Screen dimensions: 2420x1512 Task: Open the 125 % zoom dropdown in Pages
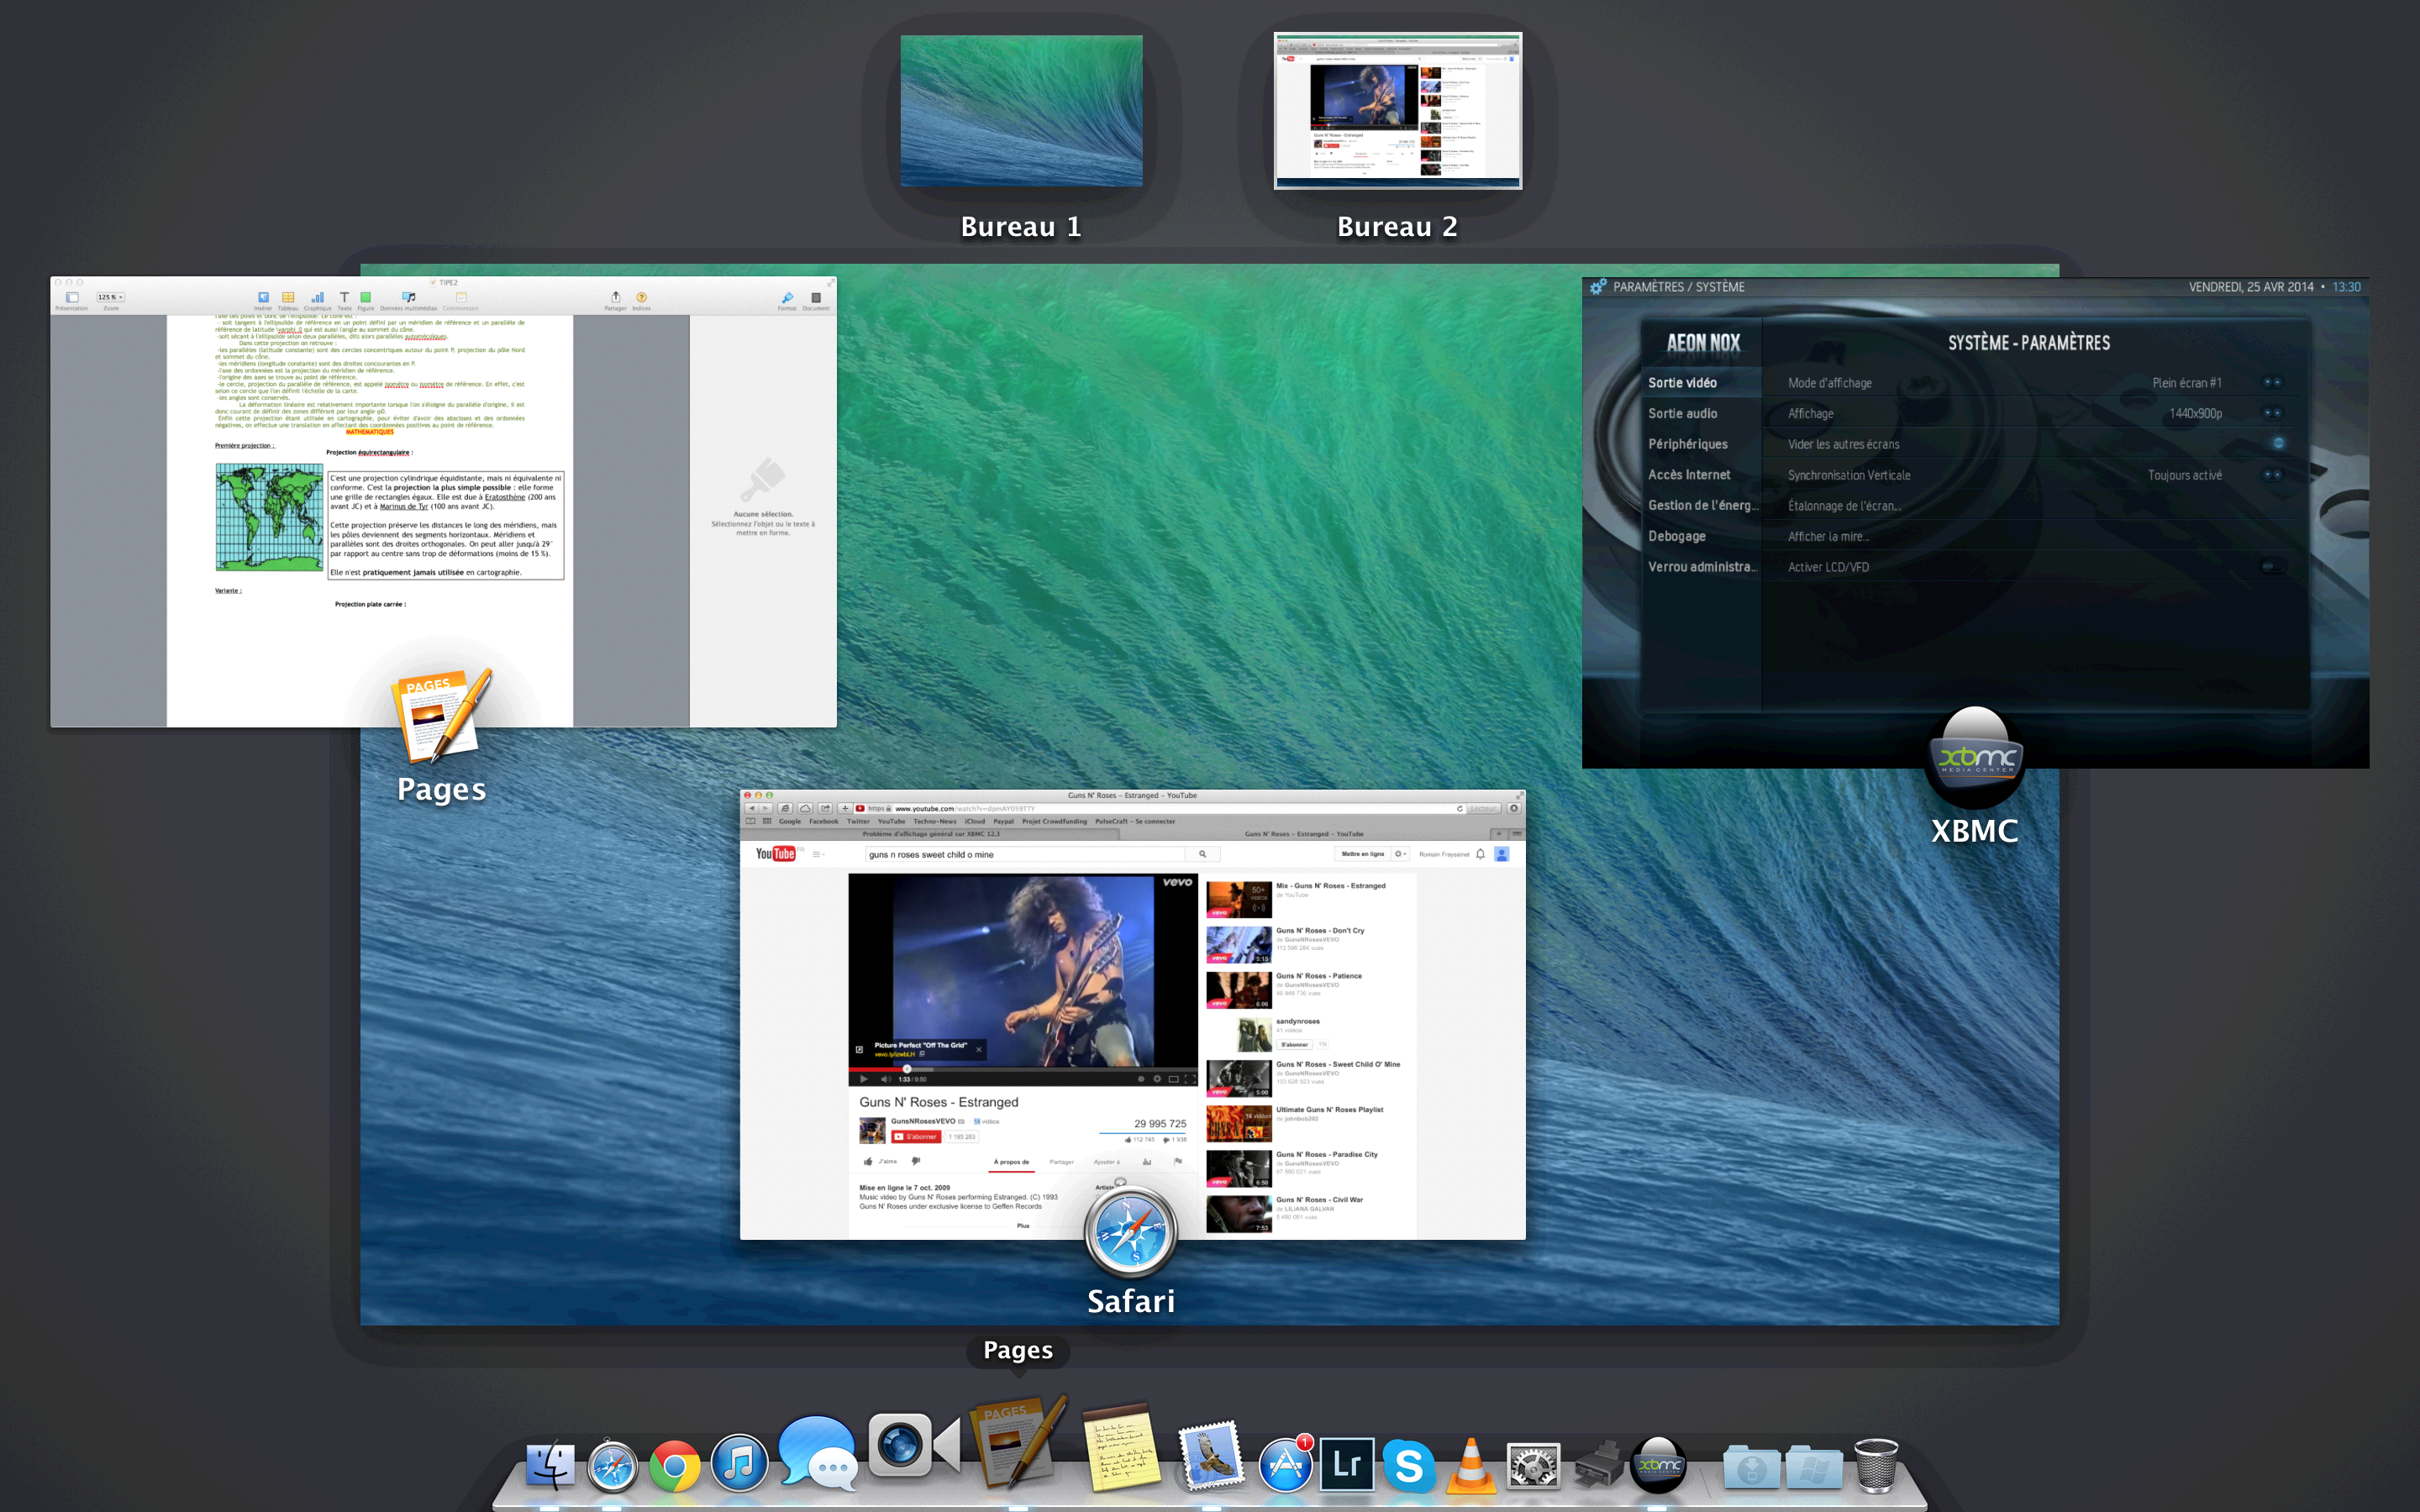click(x=110, y=297)
